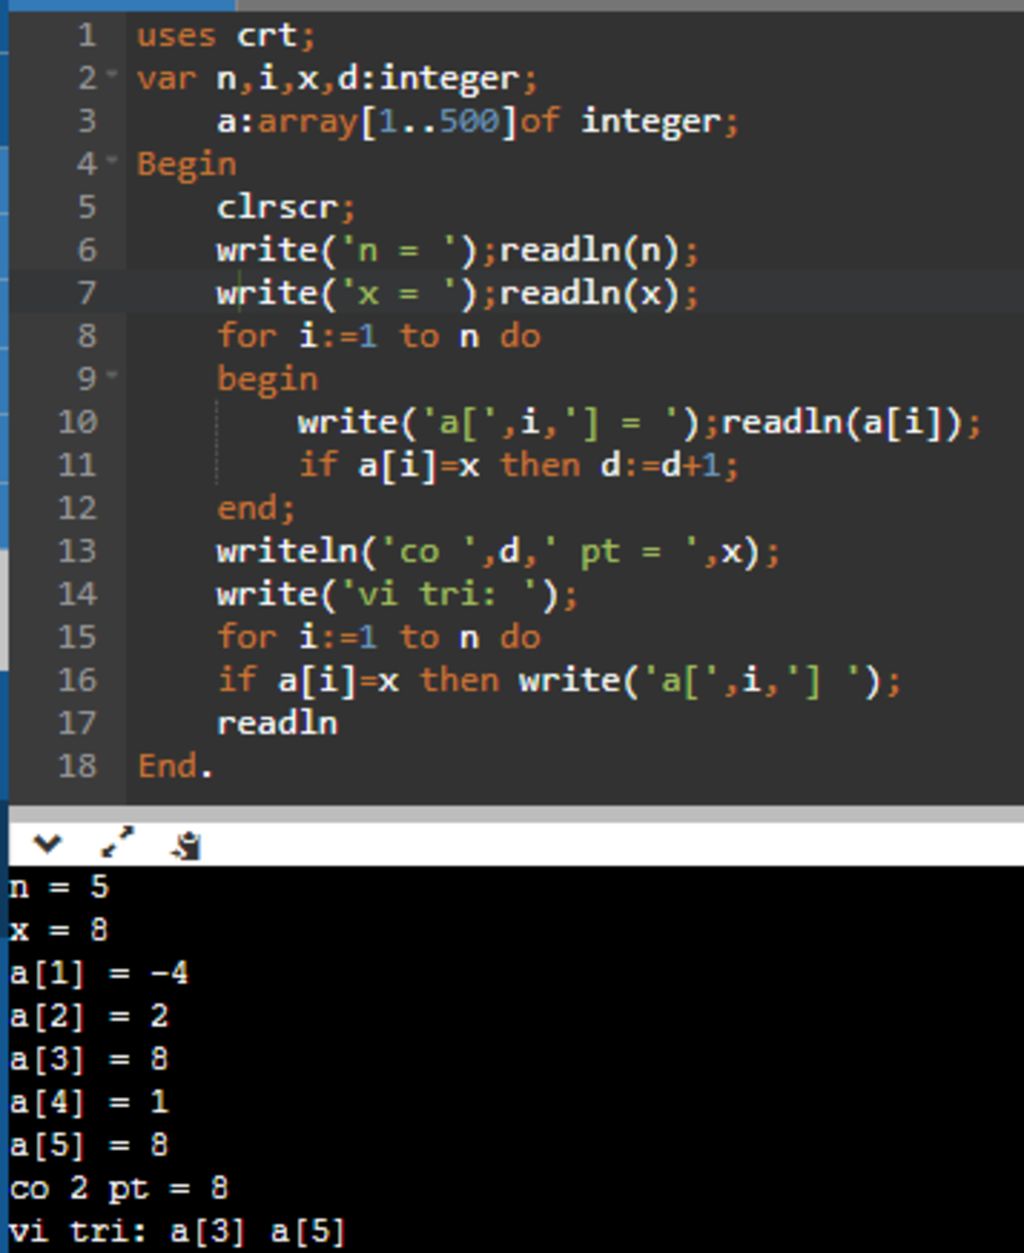
Task: Click 'if a[i]=x then d:=d+1;' line
Action: tap(518, 465)
